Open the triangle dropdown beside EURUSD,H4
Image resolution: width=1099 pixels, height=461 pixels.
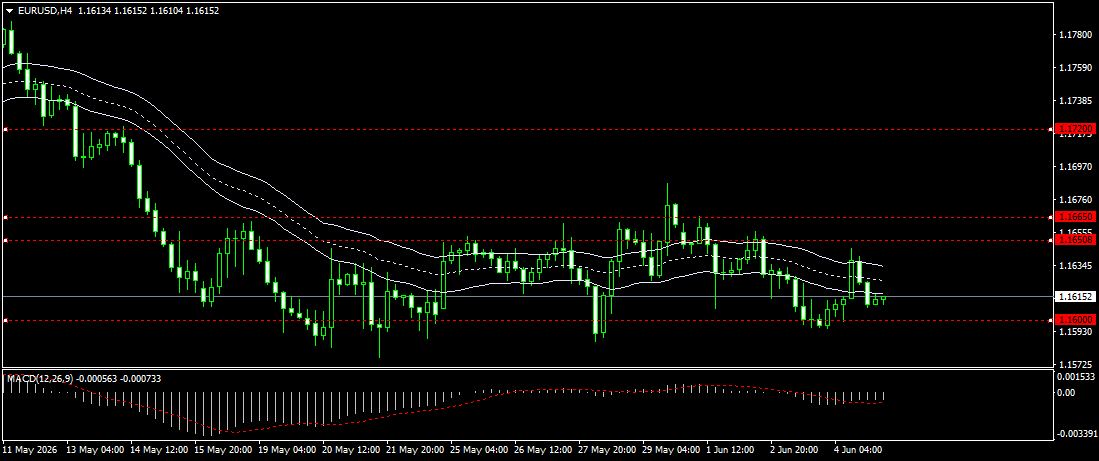pyautogui.click(x=9, y=11)
